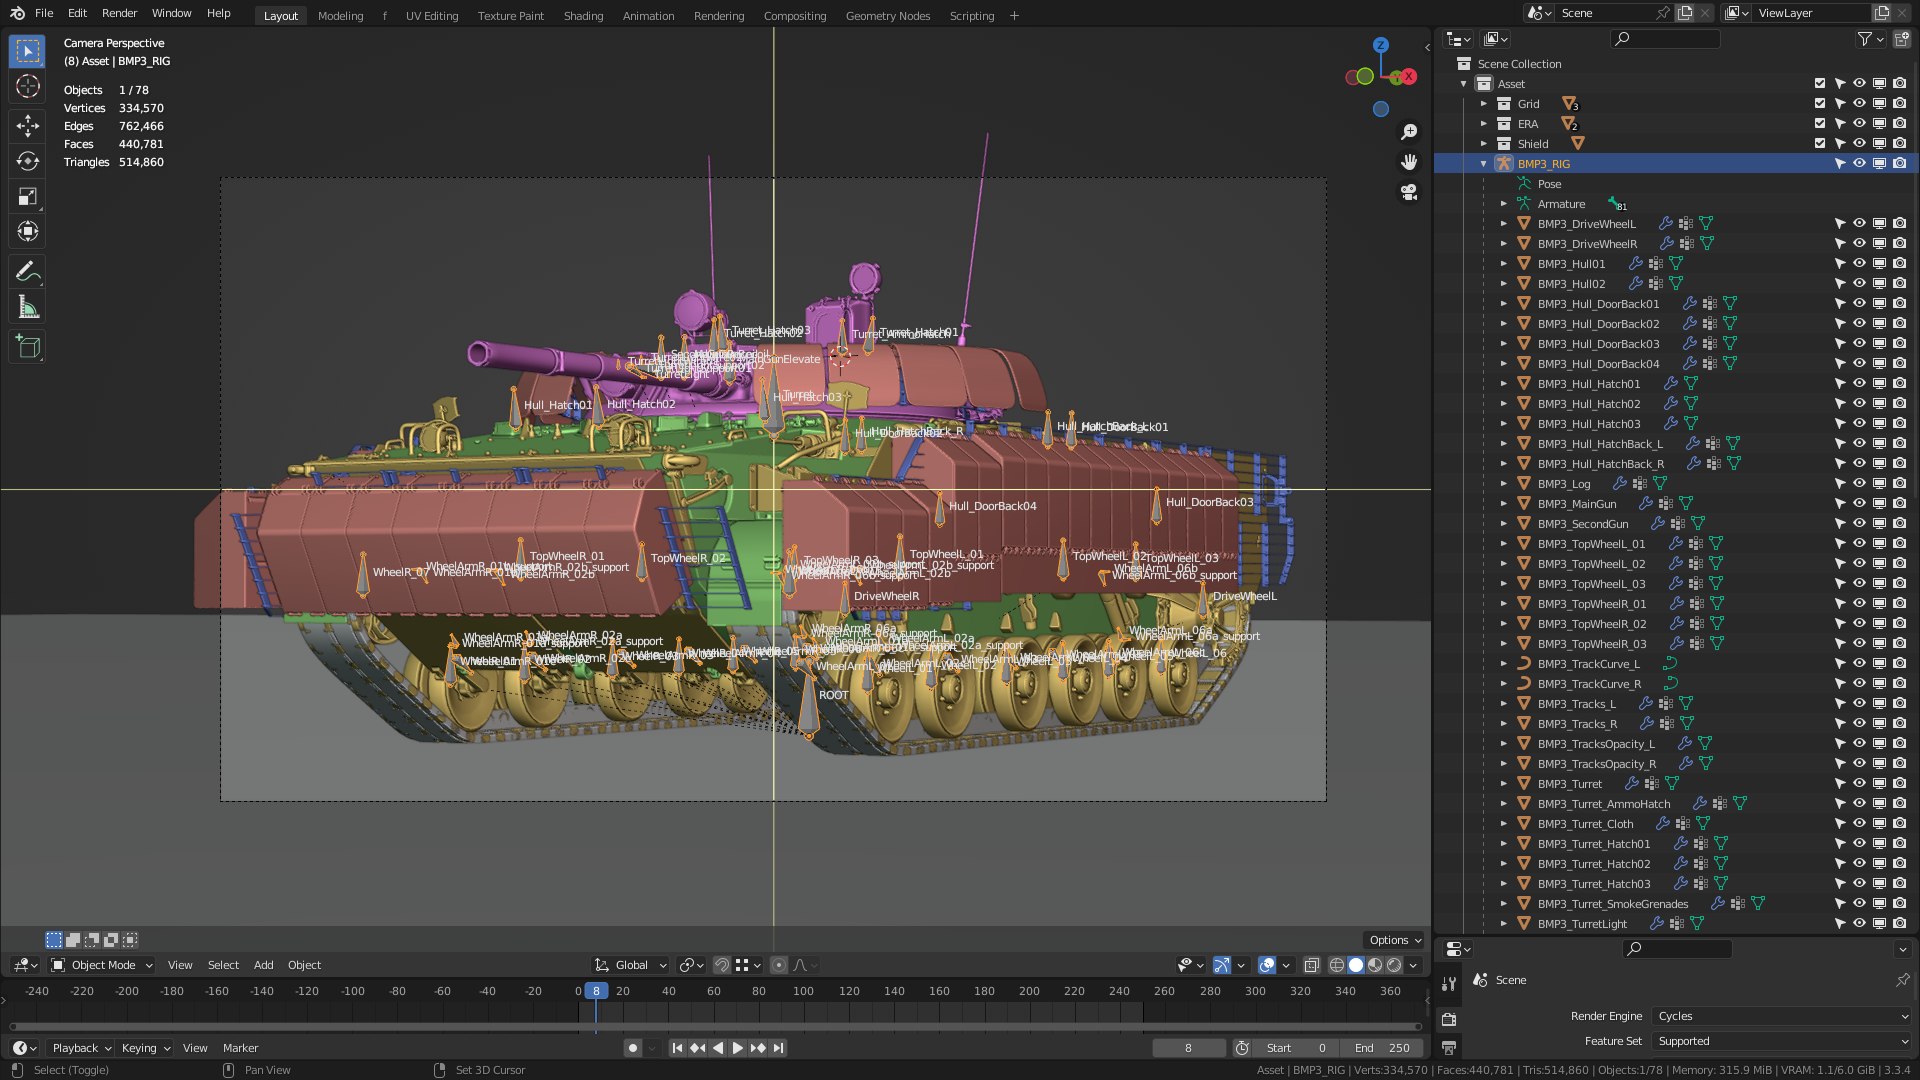Switch to Shading workspace tab
This screenshot has width=1920, height=1080.
(583, 16)
